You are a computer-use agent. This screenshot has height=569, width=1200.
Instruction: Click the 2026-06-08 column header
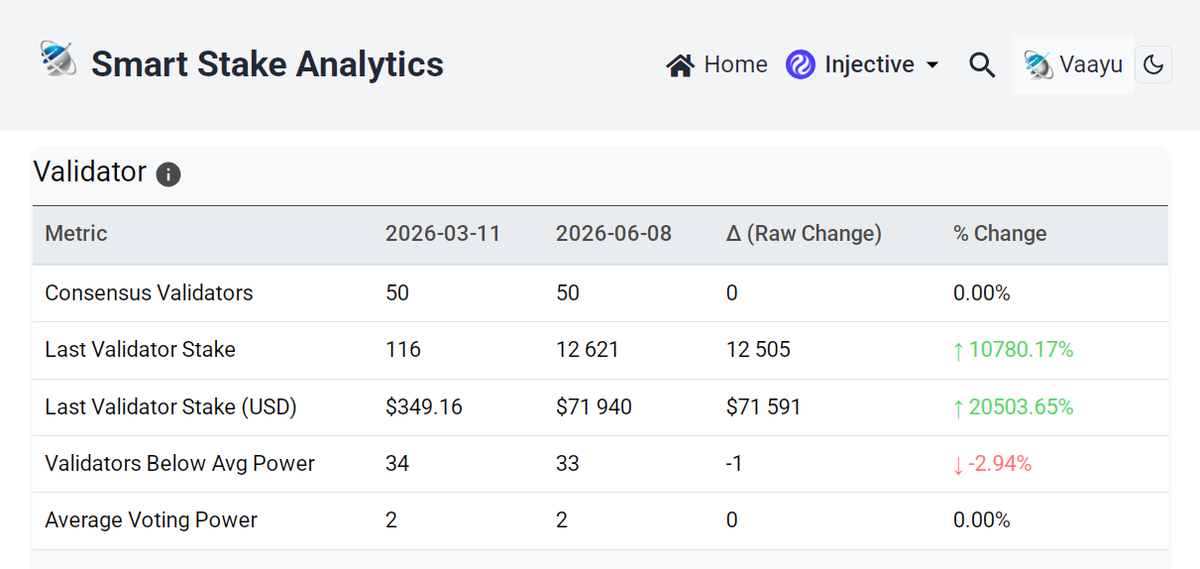pos(614,233)
